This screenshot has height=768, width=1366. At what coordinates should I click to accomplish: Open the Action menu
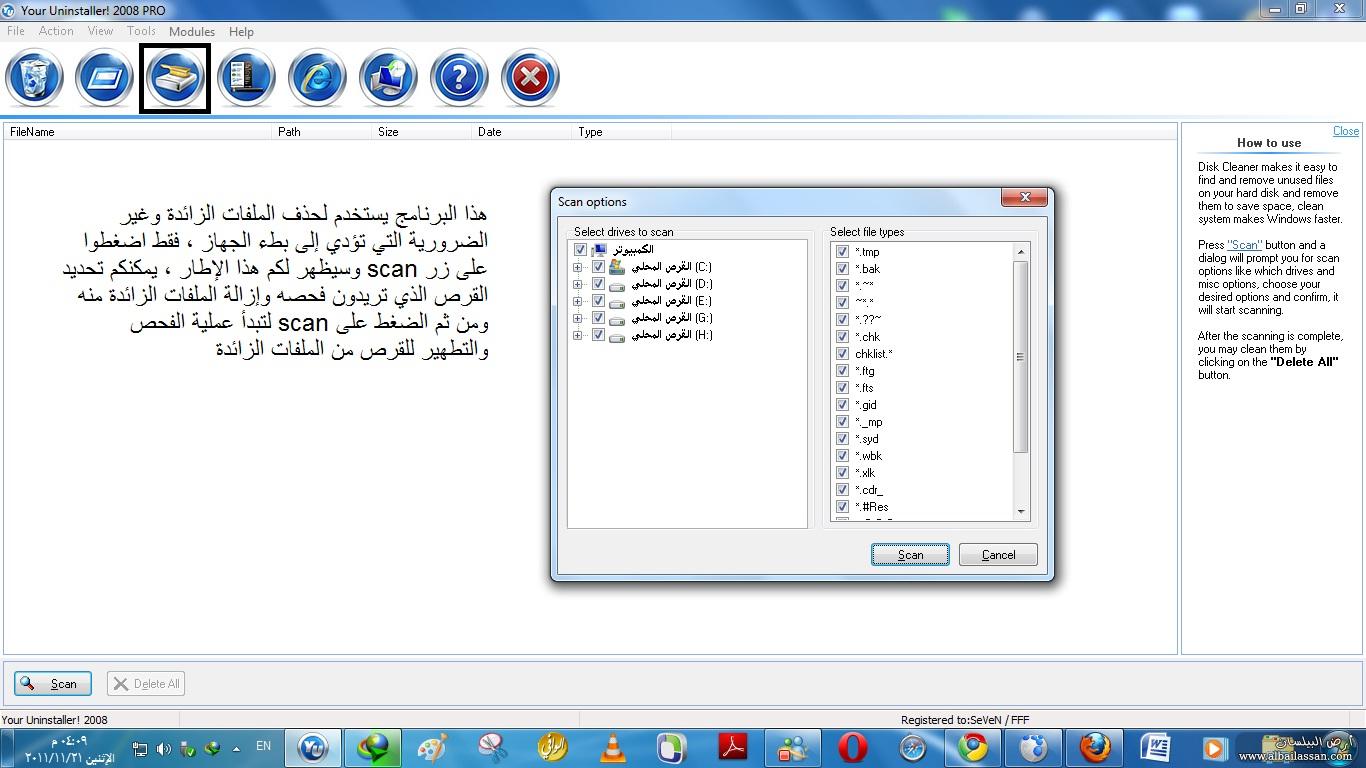[56, 31]
